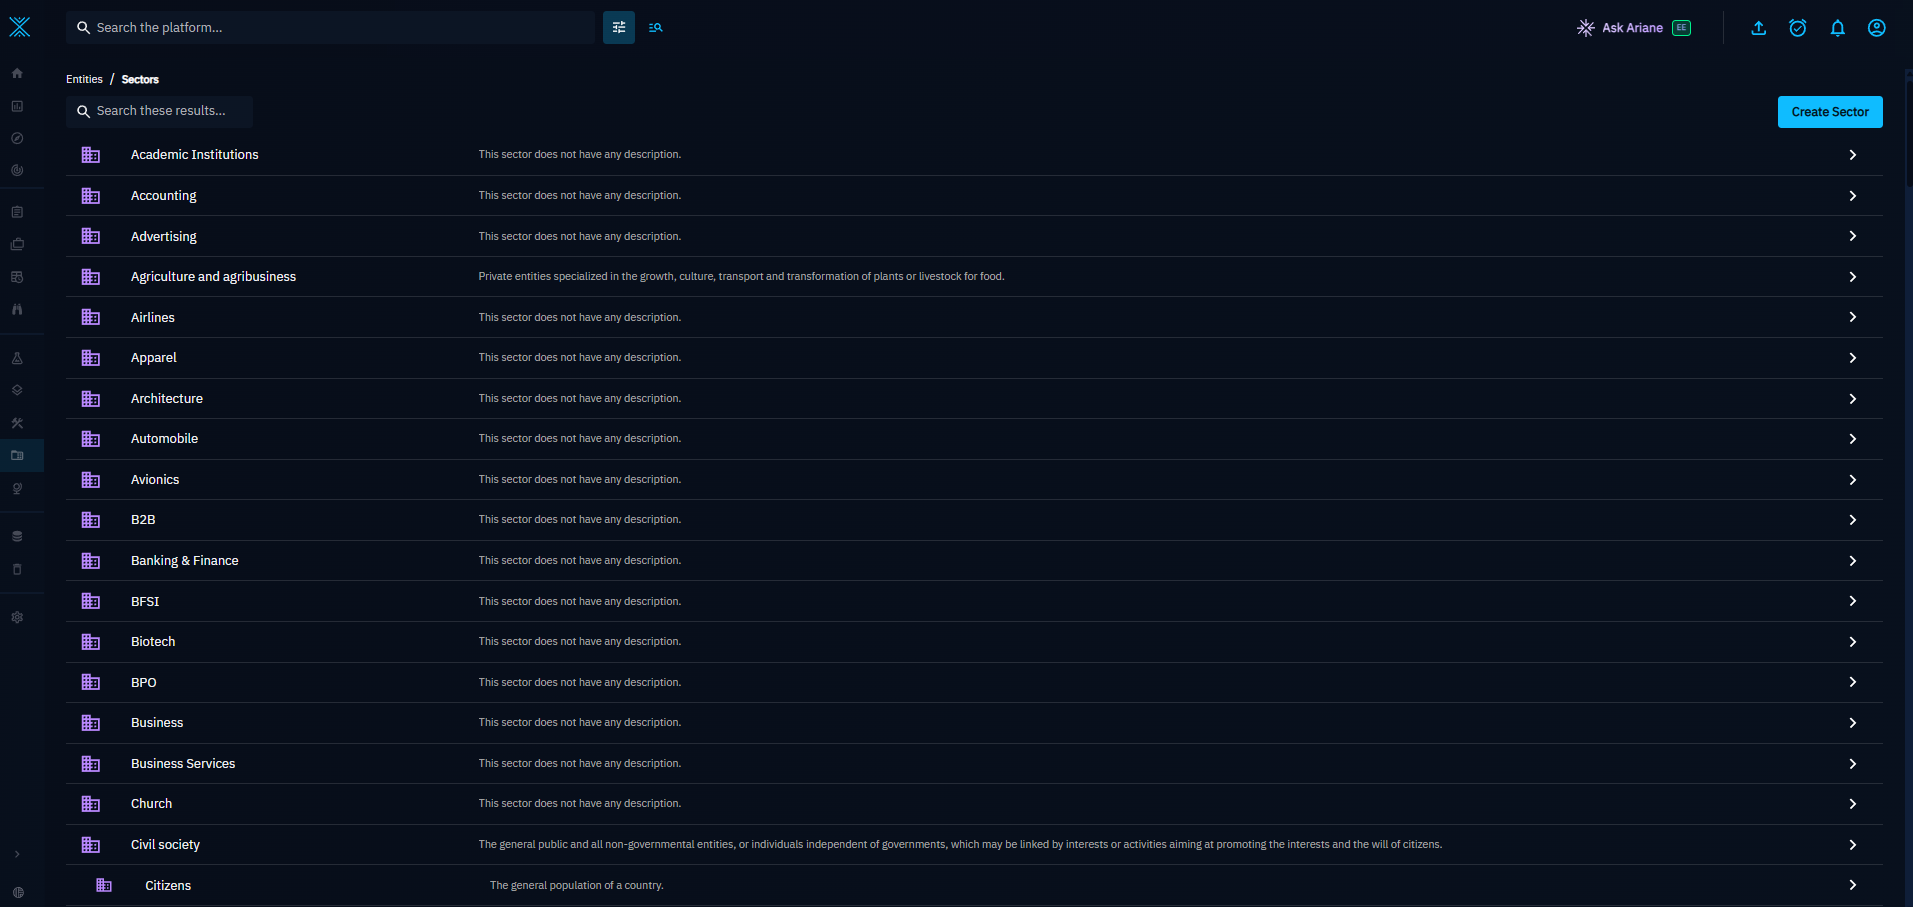This screenshot has height=907, width=1913.
Task: Click the upload data icon in the top bar
Action: point(1758,28)
